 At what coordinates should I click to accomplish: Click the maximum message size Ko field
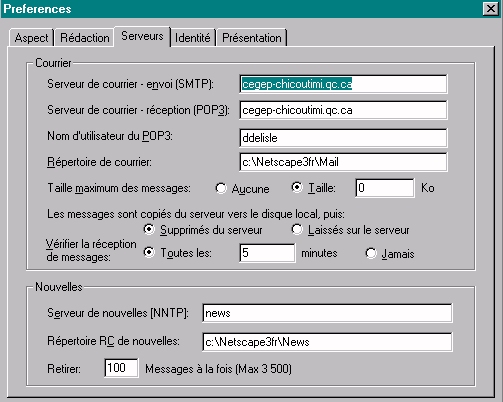[385, 188]
